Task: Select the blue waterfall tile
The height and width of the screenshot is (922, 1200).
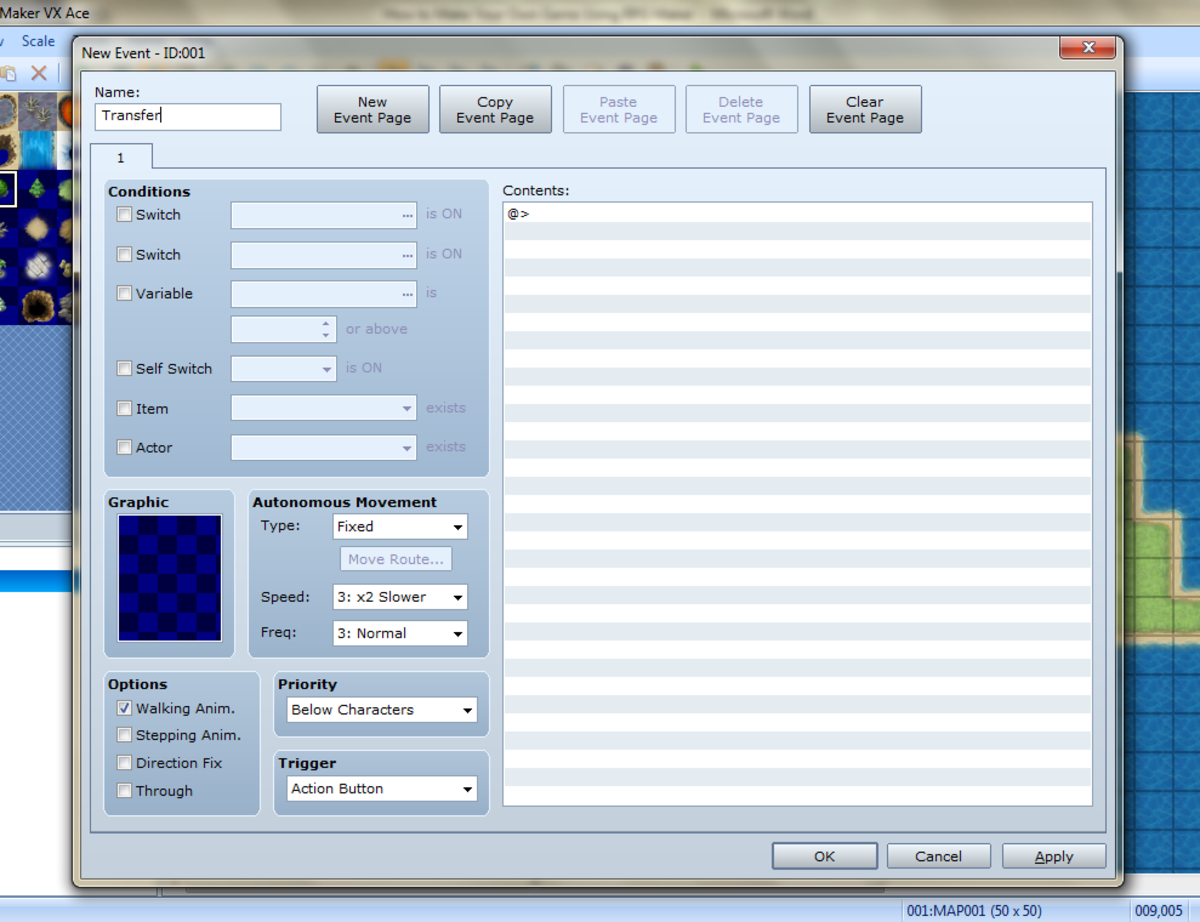Action: click(38, 150)
